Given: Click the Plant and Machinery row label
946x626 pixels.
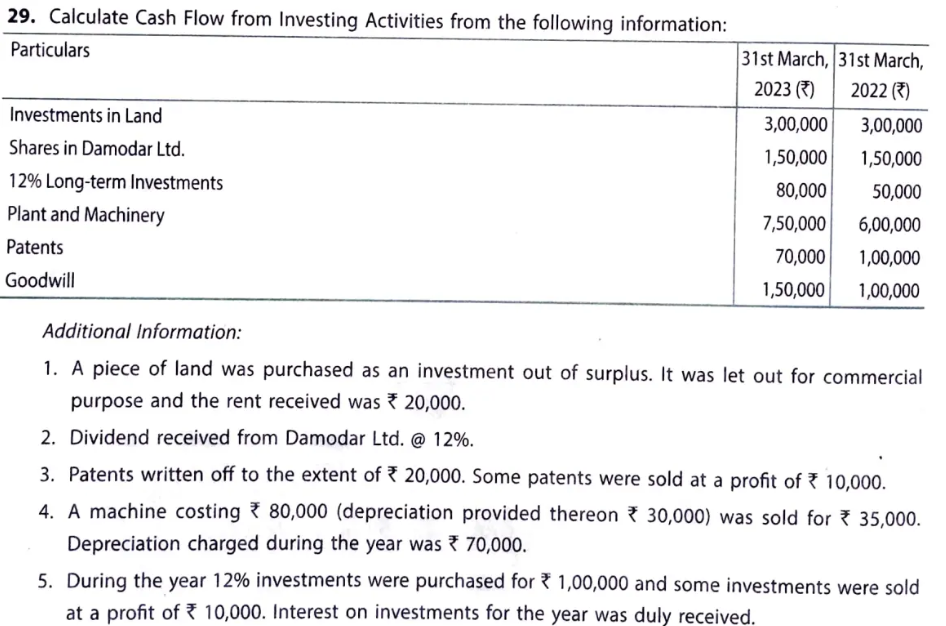Looking at the screenshot, I should point(86,215).
